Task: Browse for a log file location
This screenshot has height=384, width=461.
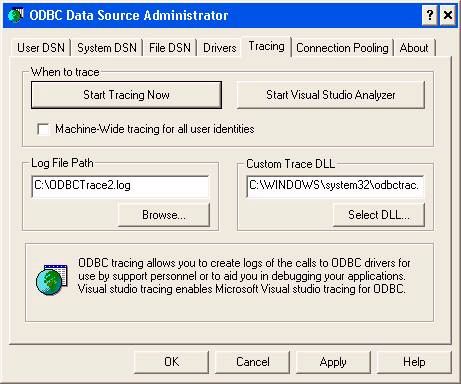Action: [x=164, y=215]
